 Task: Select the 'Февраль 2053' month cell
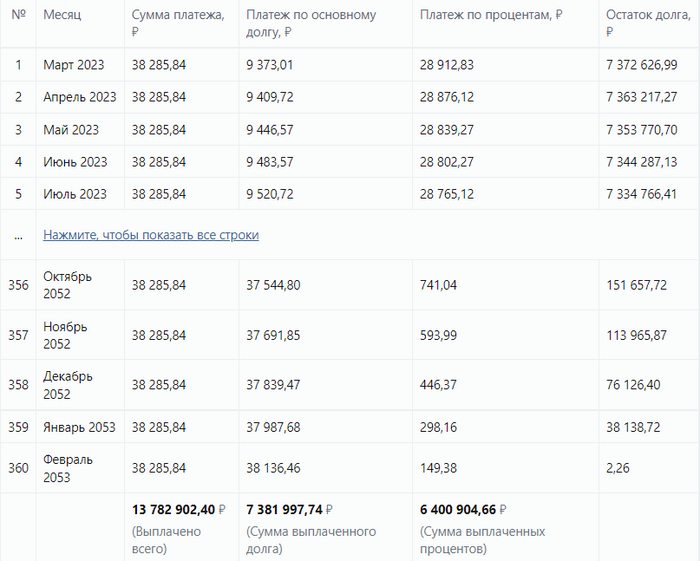[x=68, y=468]
